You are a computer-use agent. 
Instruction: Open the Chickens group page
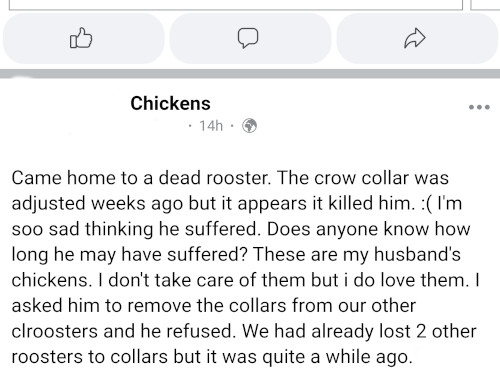(x=170, y=103)
